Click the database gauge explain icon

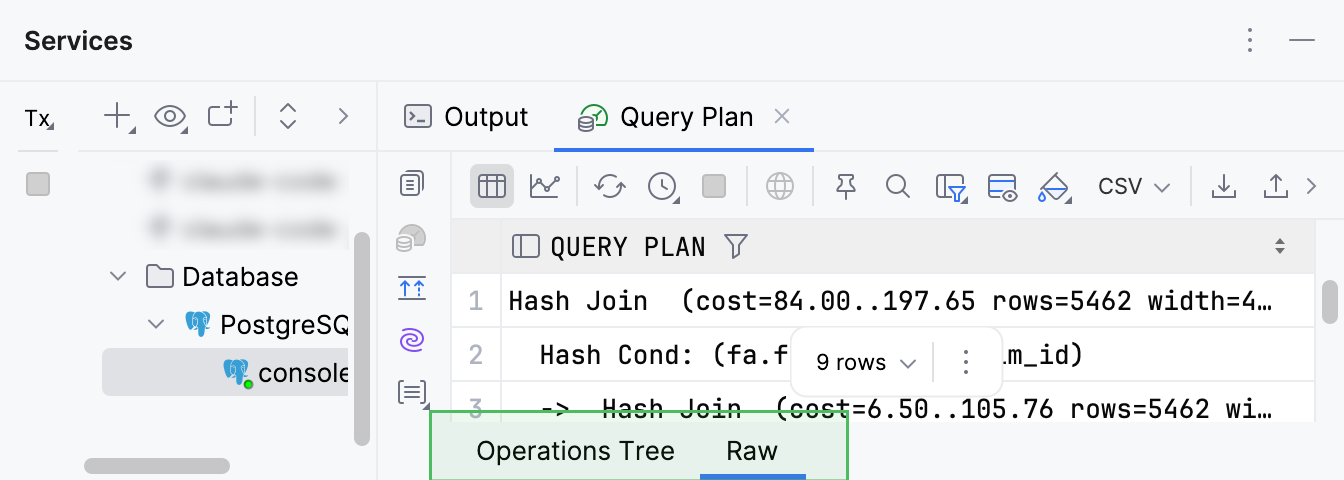tap(411, 237)
